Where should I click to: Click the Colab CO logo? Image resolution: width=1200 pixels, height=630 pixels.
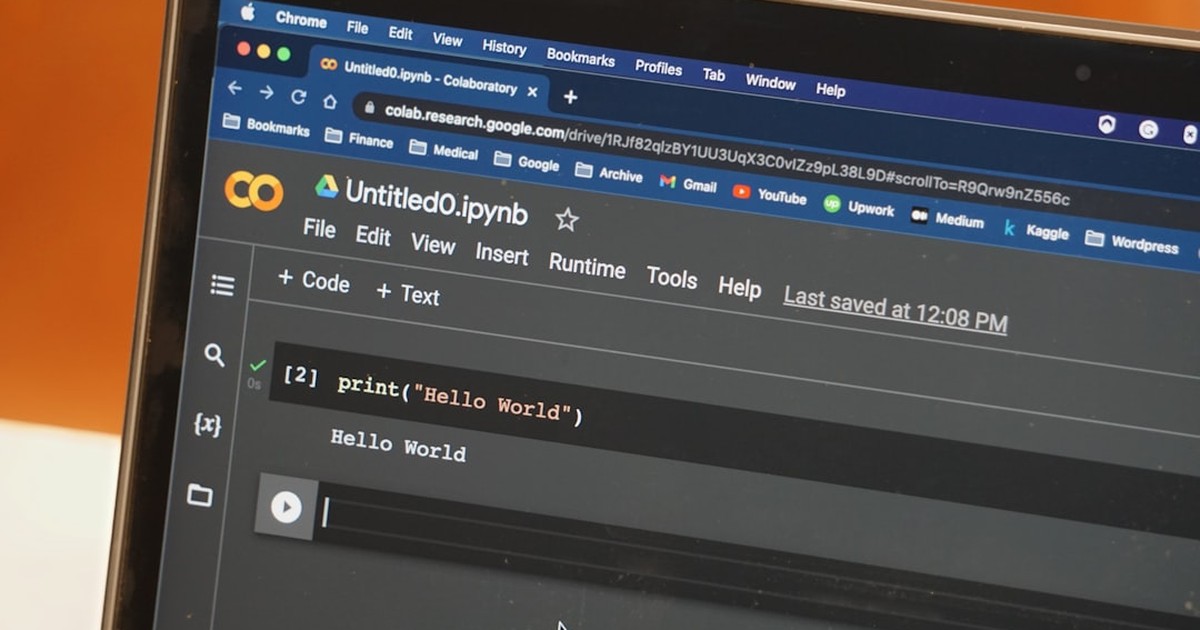click(253, 190)
